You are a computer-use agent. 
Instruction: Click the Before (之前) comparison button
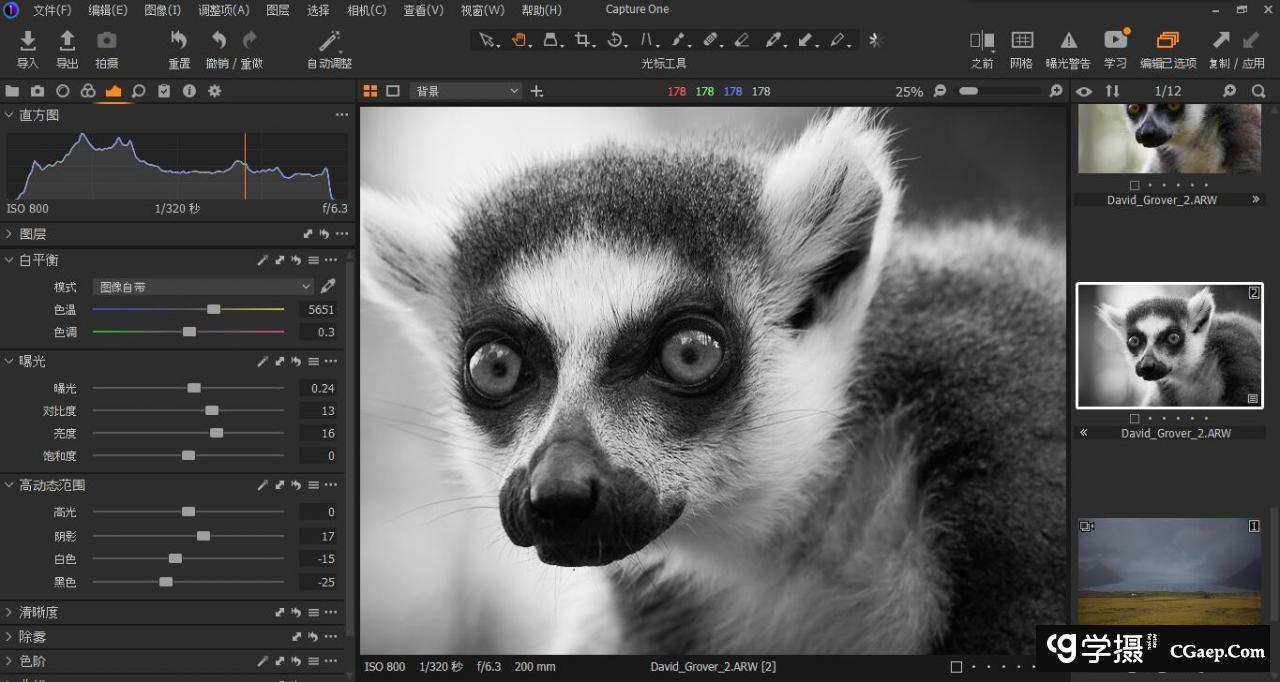(981, 41)
